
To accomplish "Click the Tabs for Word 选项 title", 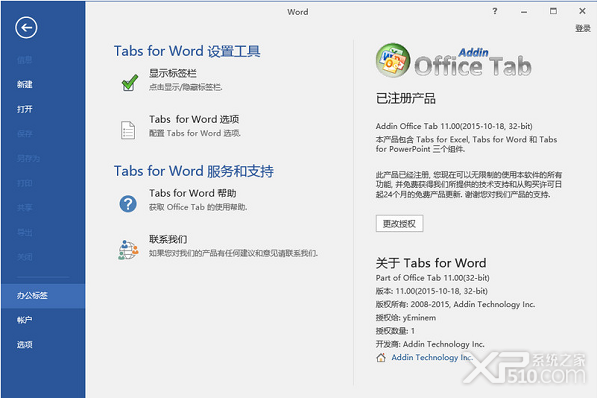I will 194,119.
